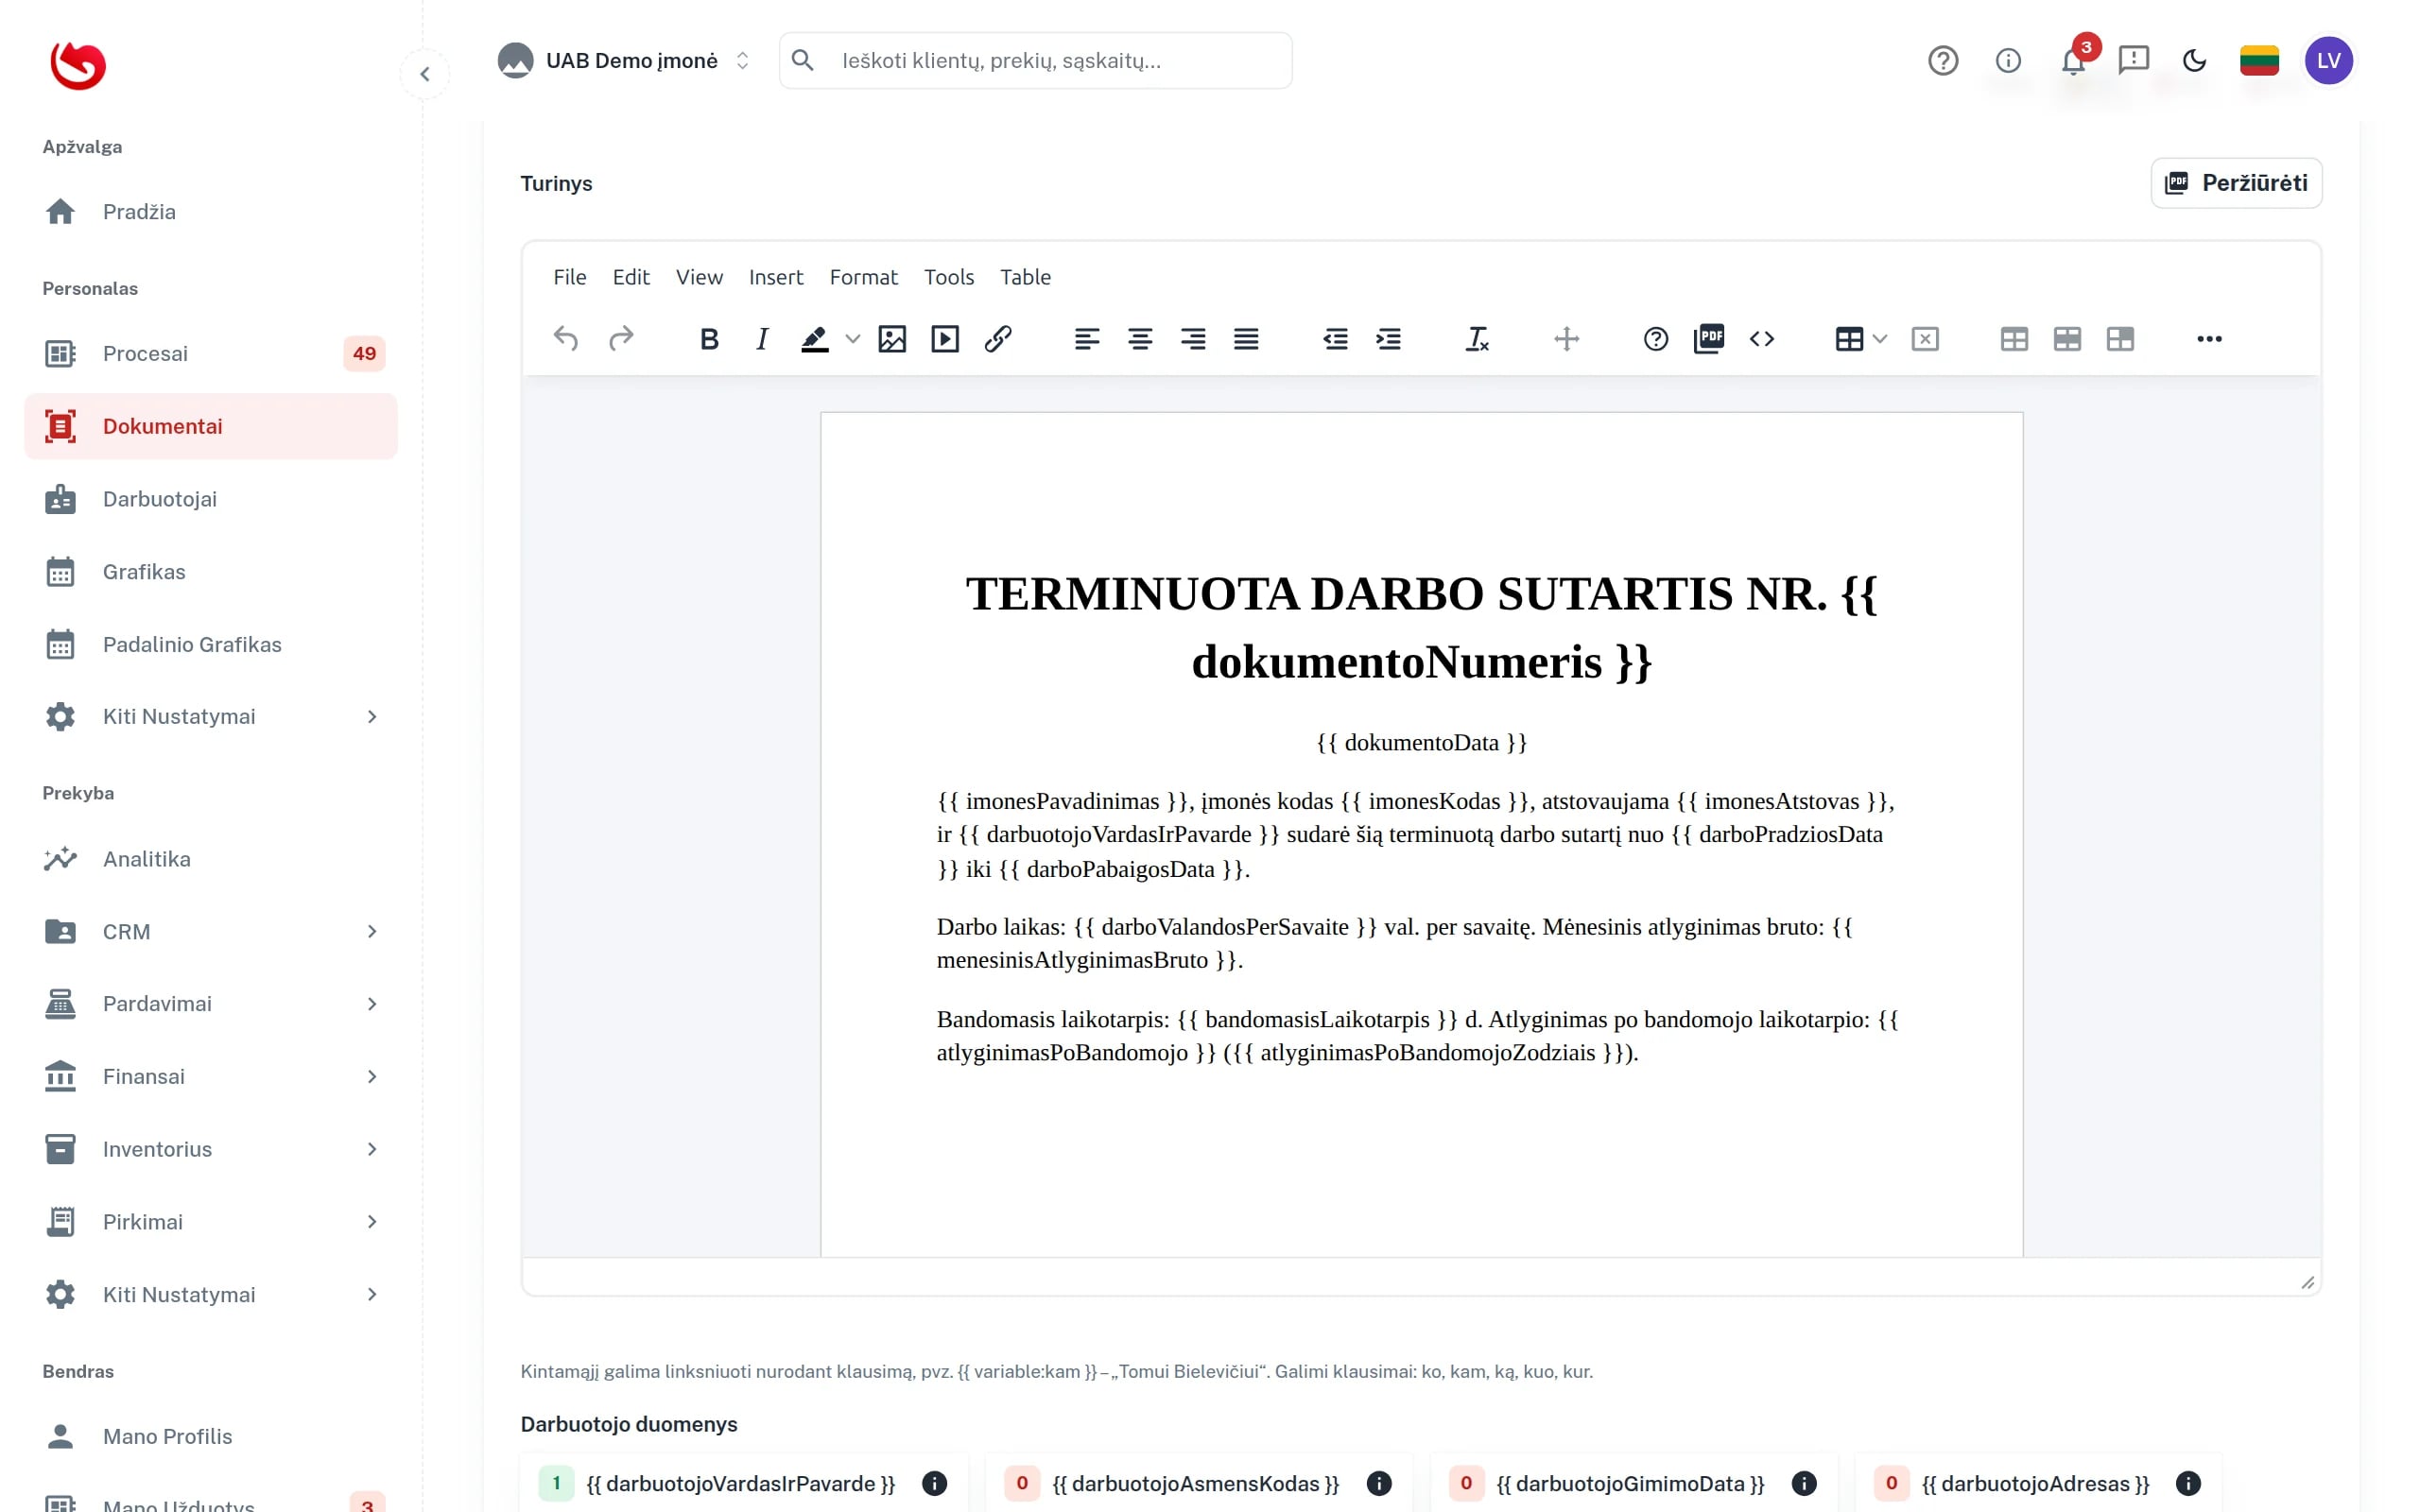Open the notifications bell
The width and height of the screenshot is (2420, 1512).
2073,61
